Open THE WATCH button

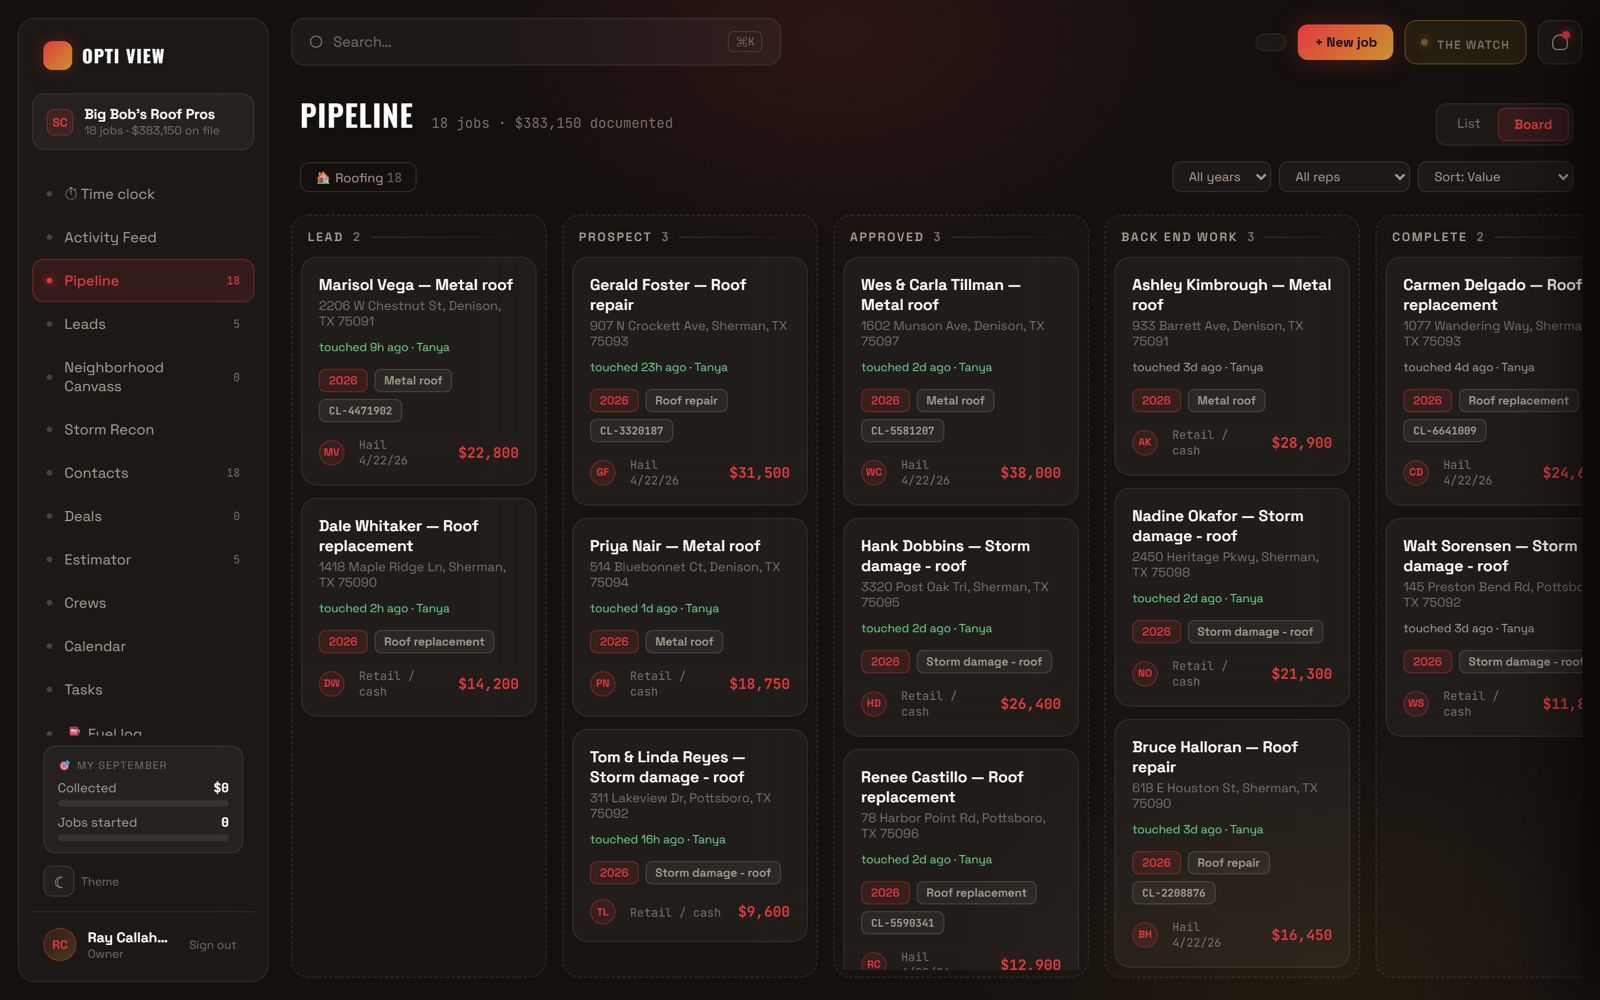pos(1465,43)
